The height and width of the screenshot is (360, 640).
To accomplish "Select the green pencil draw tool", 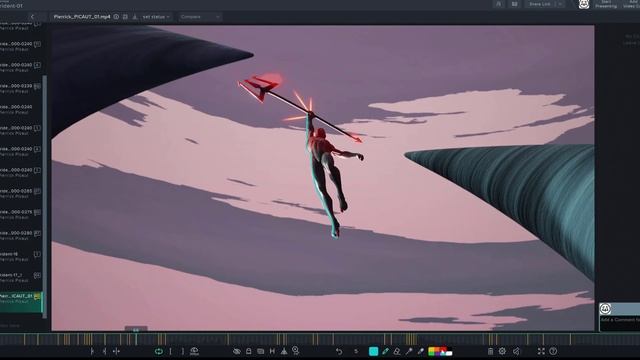I will pyautogui.click(x=385, y=351).
